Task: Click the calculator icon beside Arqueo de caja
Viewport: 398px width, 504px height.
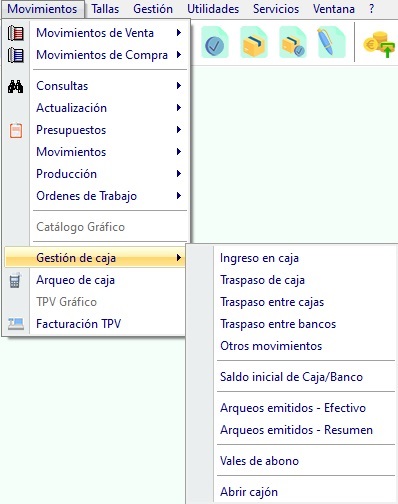Action: coord(15,280)
